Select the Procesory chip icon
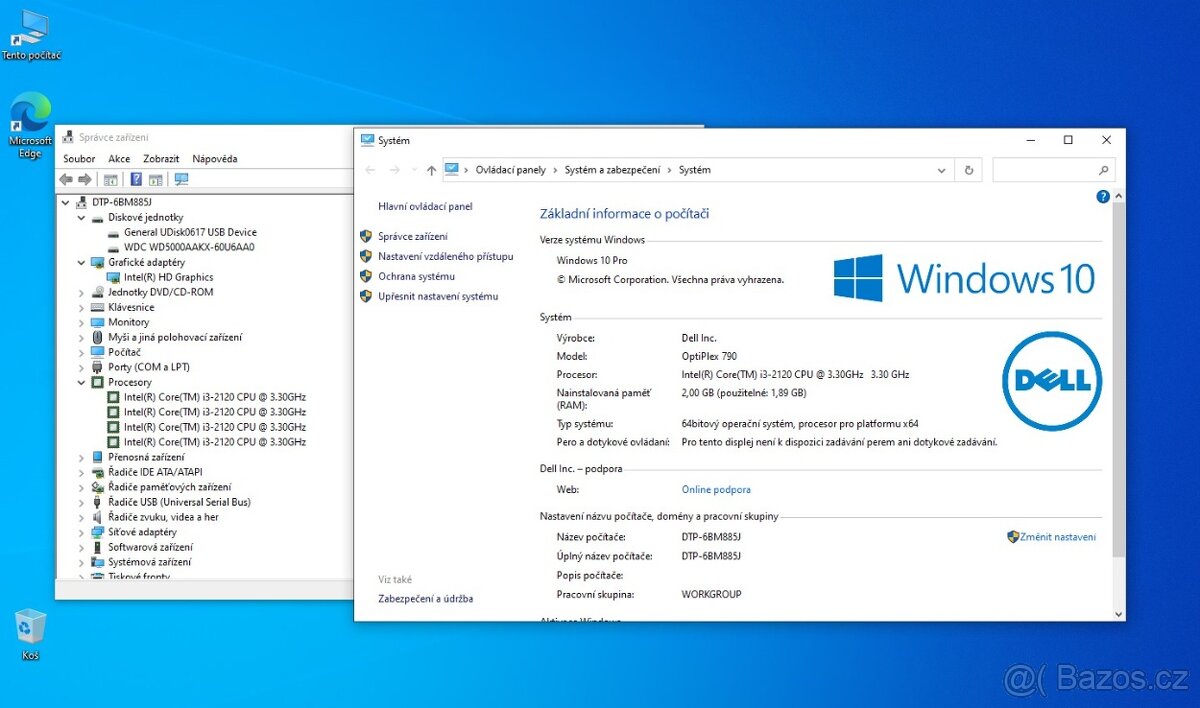Viewport: 1200px width, 708px height. tap(98, 382)
